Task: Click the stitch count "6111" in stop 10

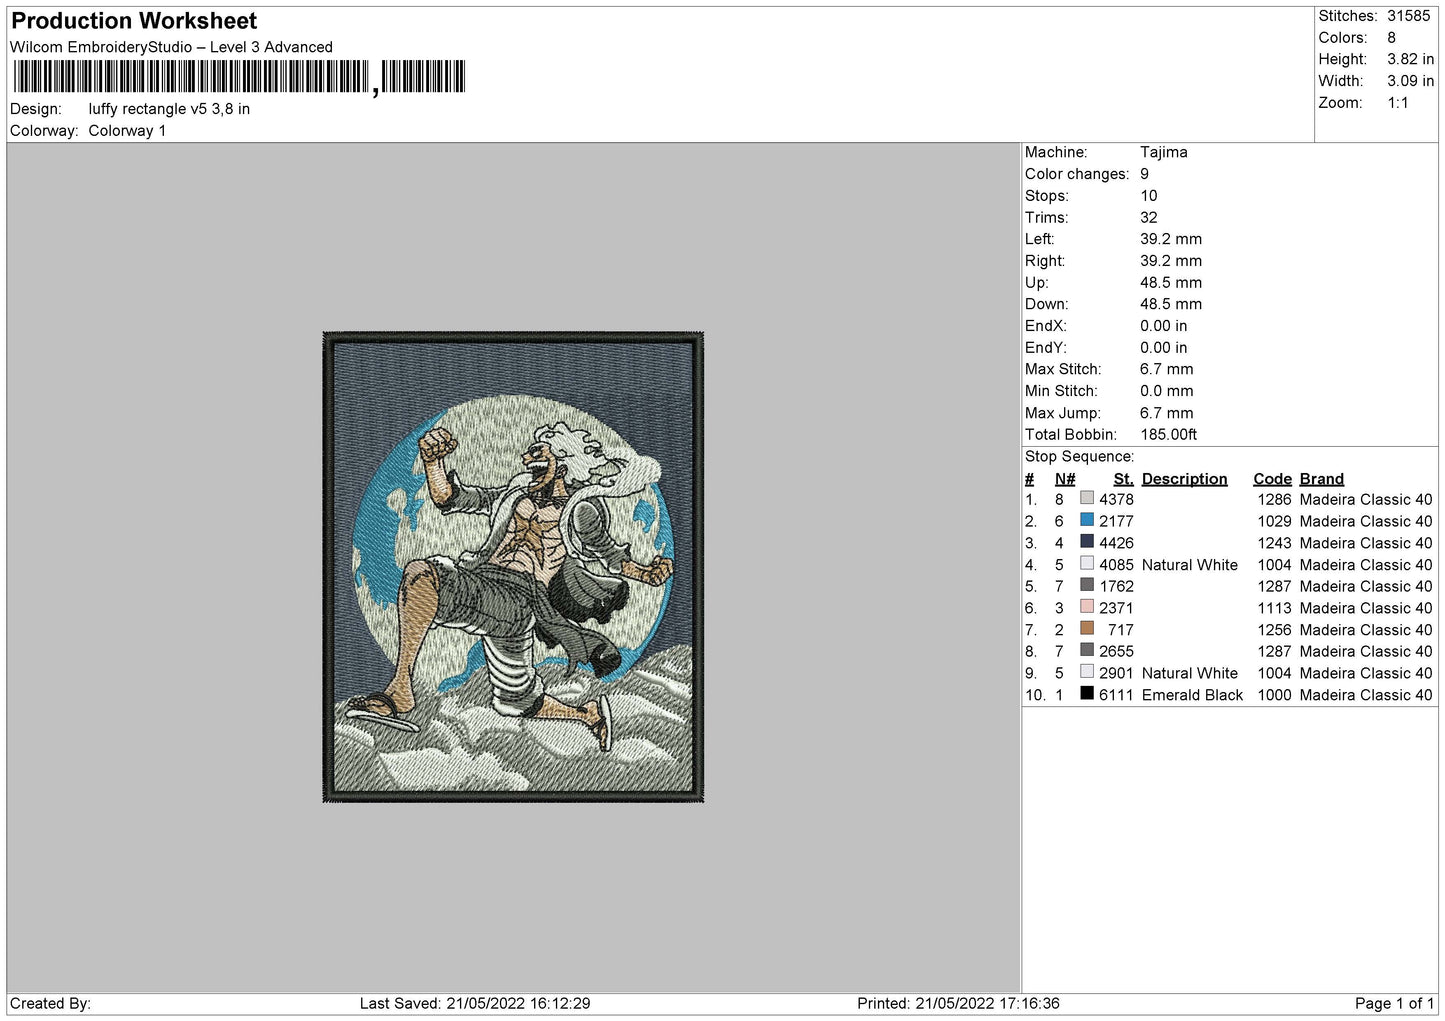Action: coord(1117,695)
